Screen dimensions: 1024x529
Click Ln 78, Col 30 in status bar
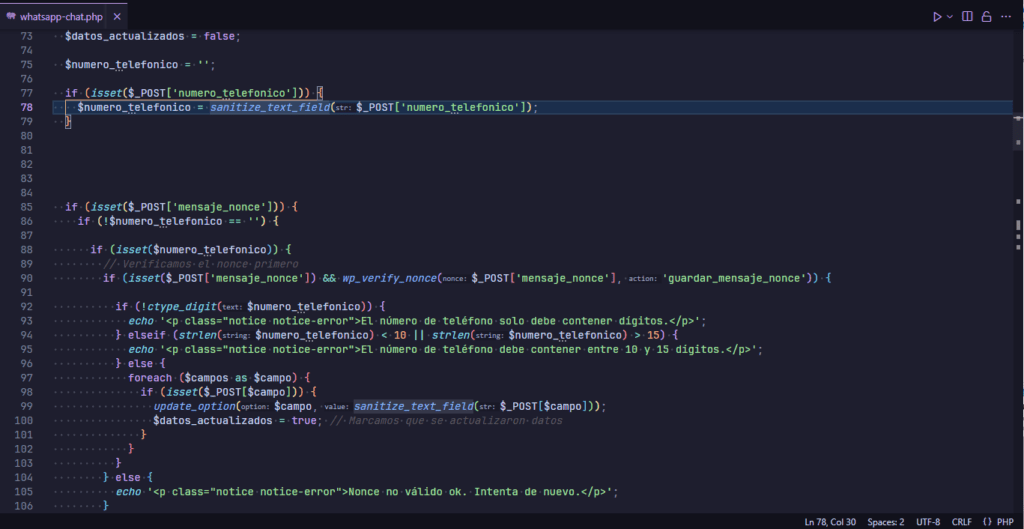(x=830, y=522)
